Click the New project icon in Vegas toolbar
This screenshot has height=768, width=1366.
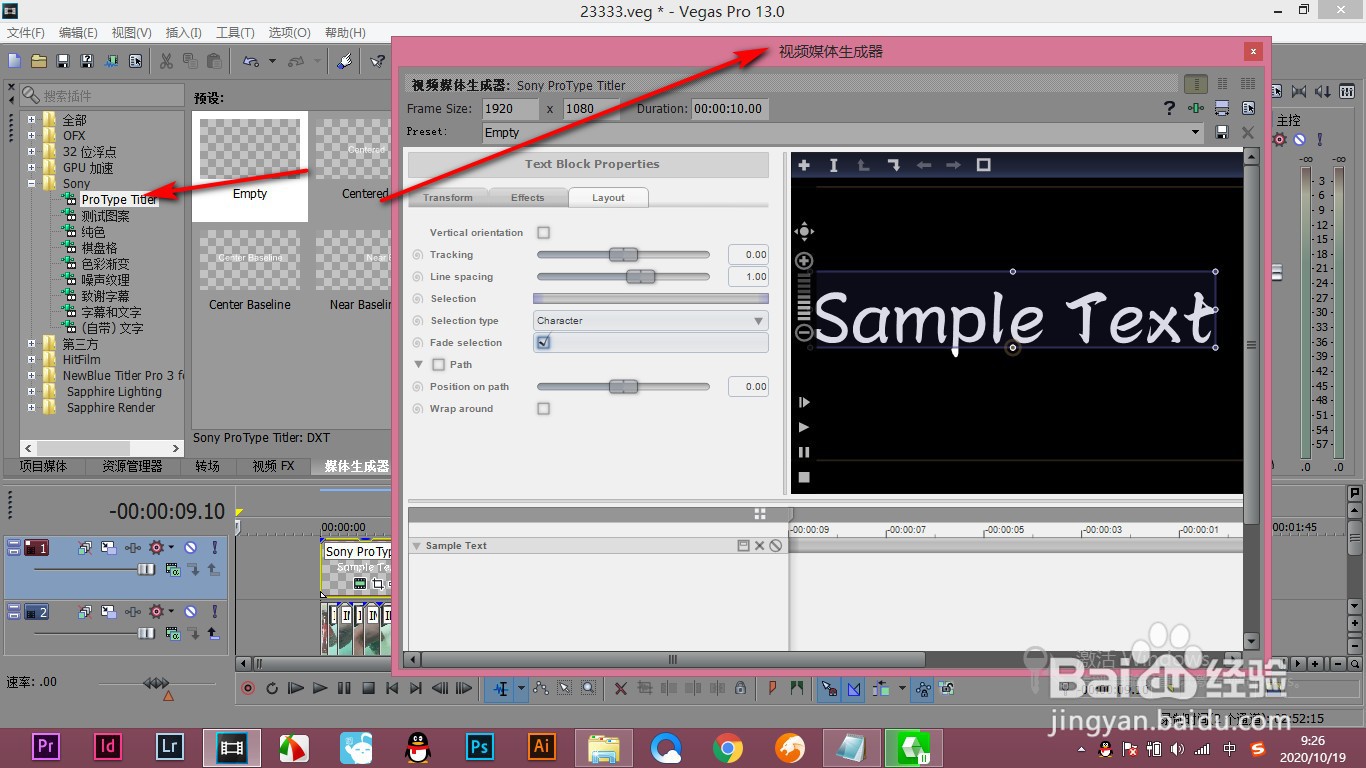(14, 61)
